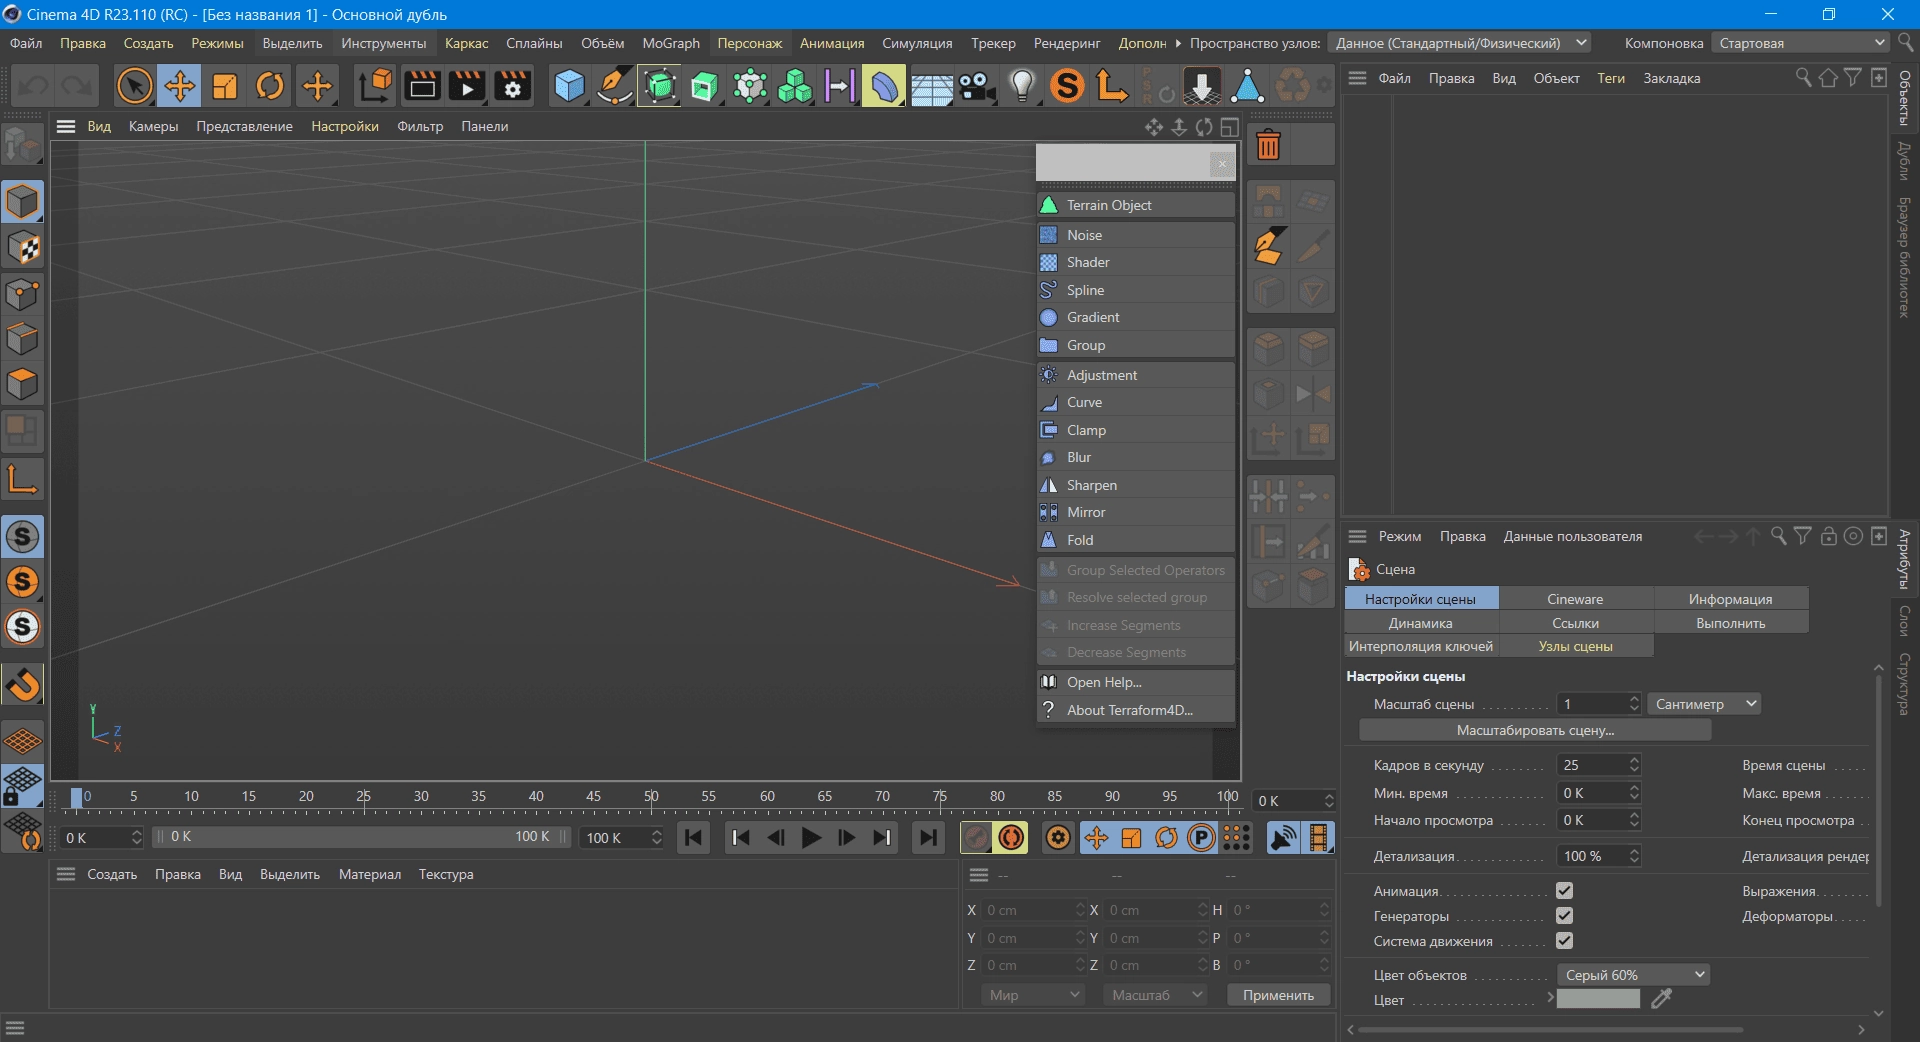Screen dimensions: 1920x1042
Task: Toggle Autokeying record button
Action: tap(1012, 838)
